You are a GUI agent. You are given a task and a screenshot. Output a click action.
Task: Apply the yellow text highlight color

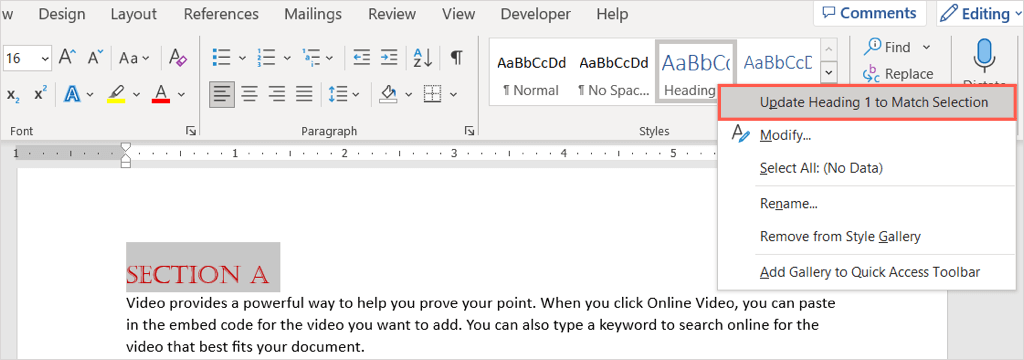click(116, 94)
